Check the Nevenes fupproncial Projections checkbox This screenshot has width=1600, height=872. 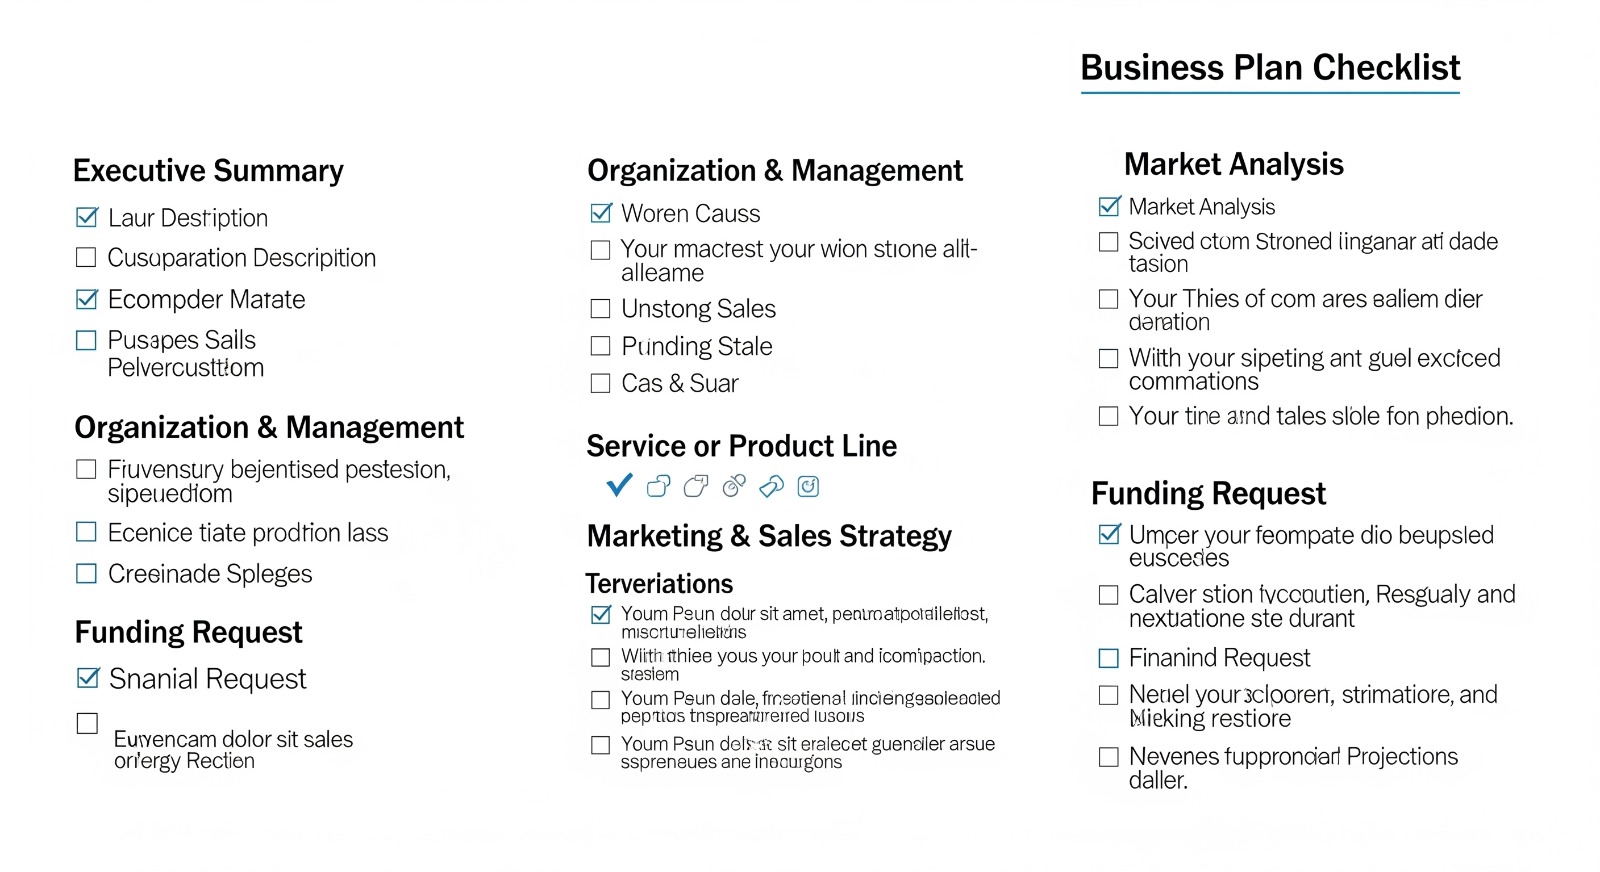(x=1108, y=757)
